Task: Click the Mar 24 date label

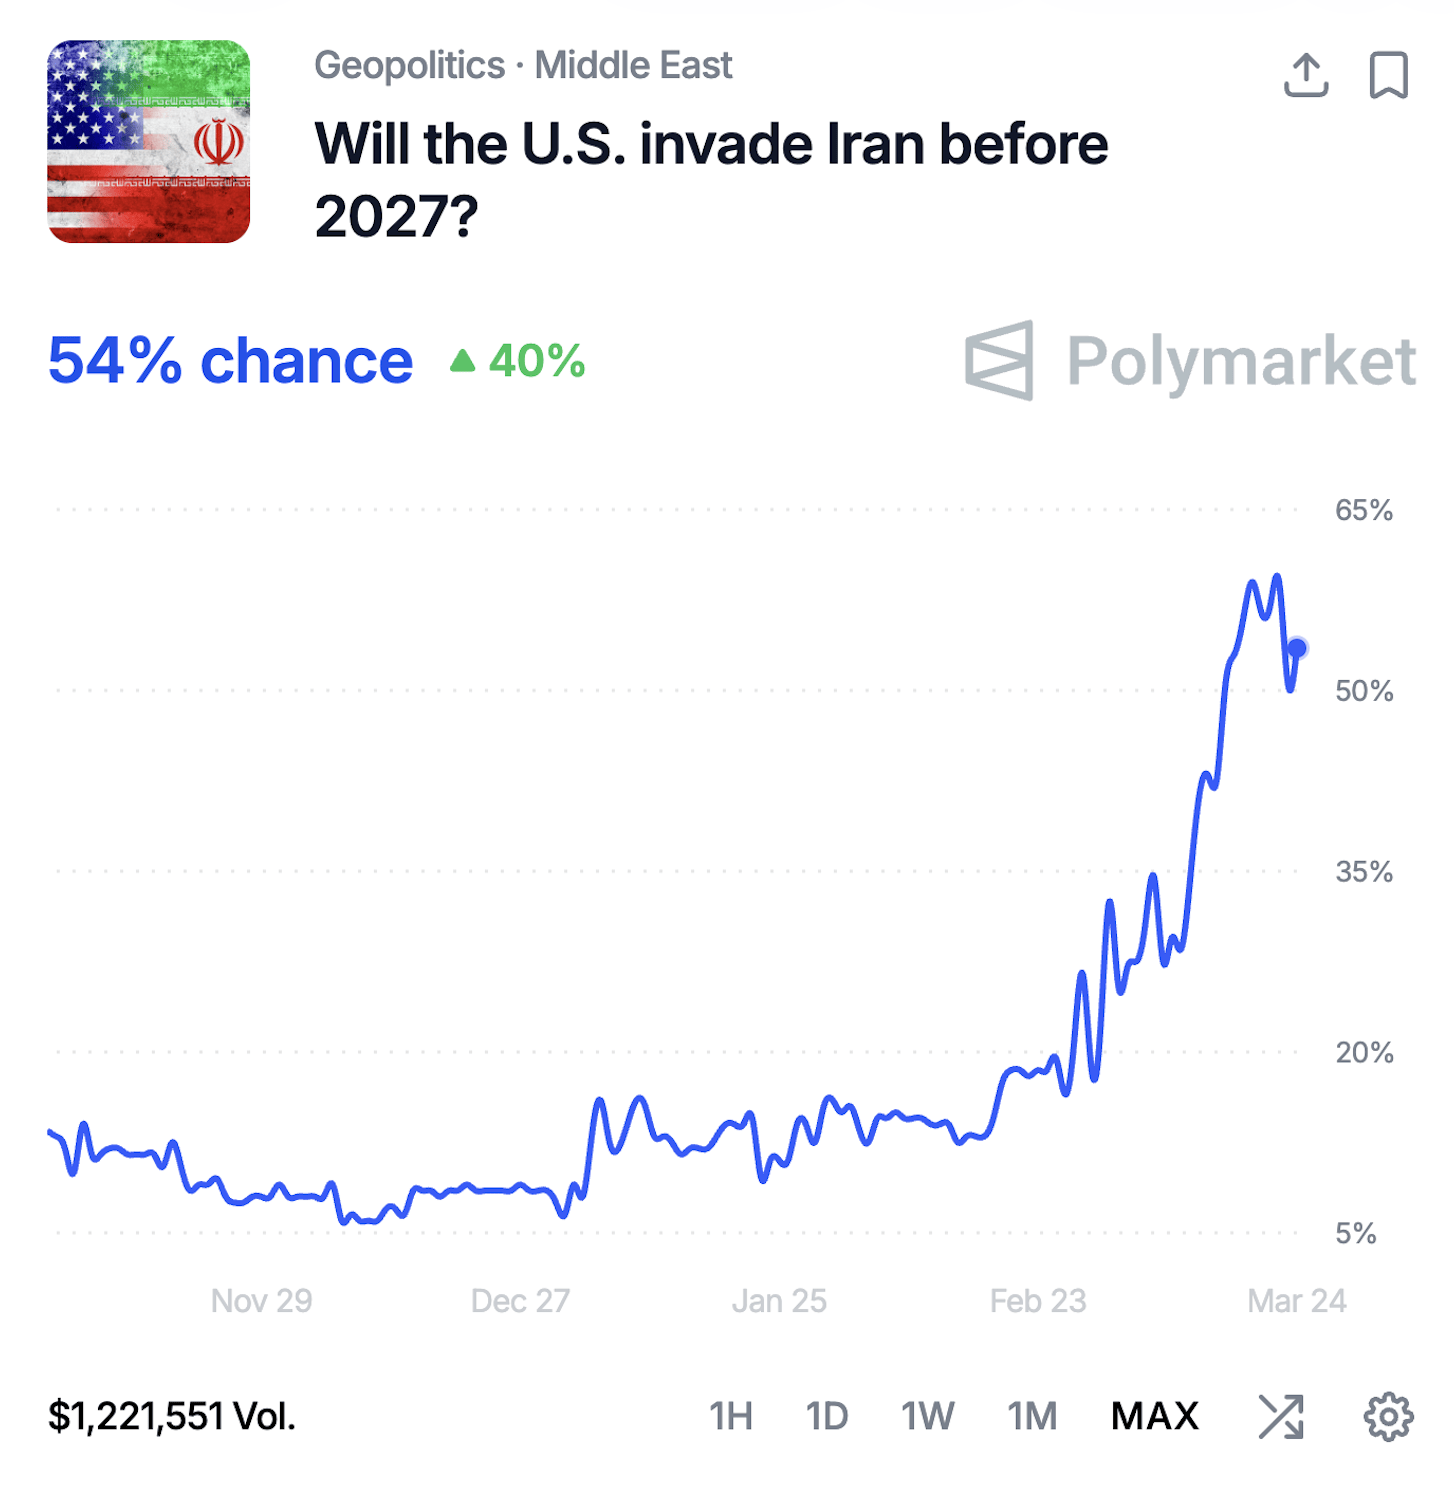Action: pos(1296,1301)
